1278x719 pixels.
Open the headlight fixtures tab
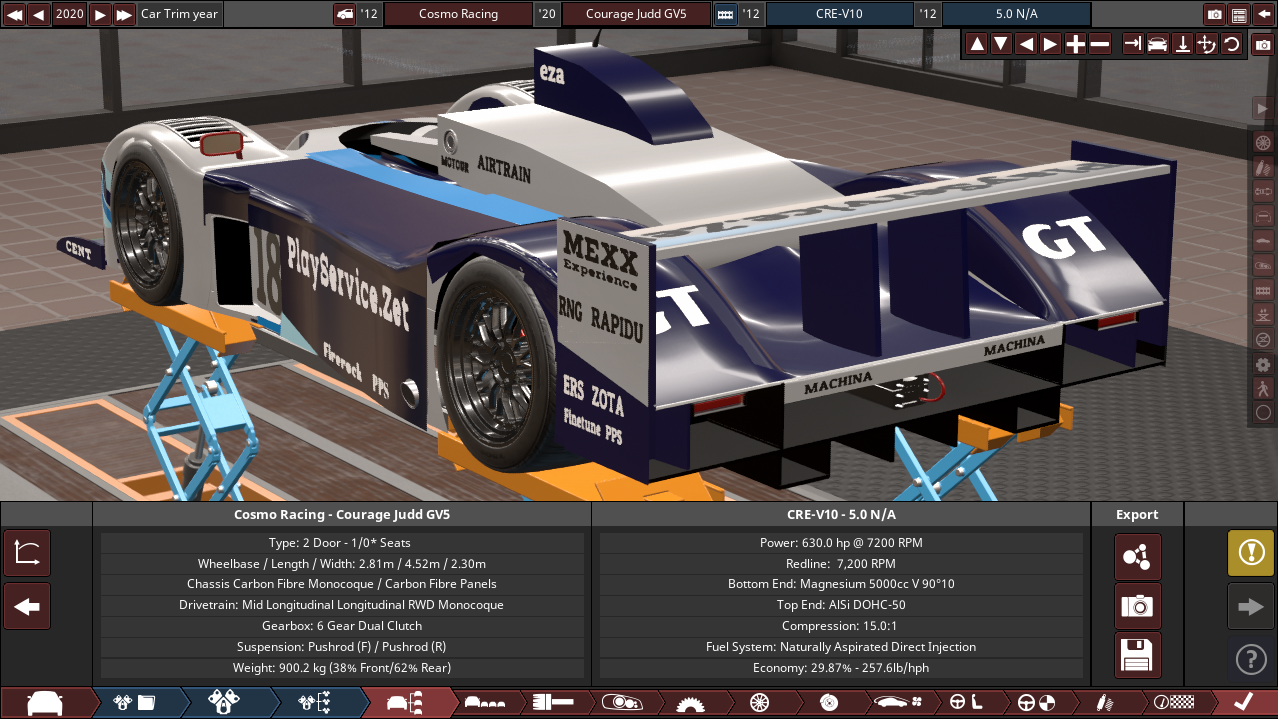coord(622,703)
